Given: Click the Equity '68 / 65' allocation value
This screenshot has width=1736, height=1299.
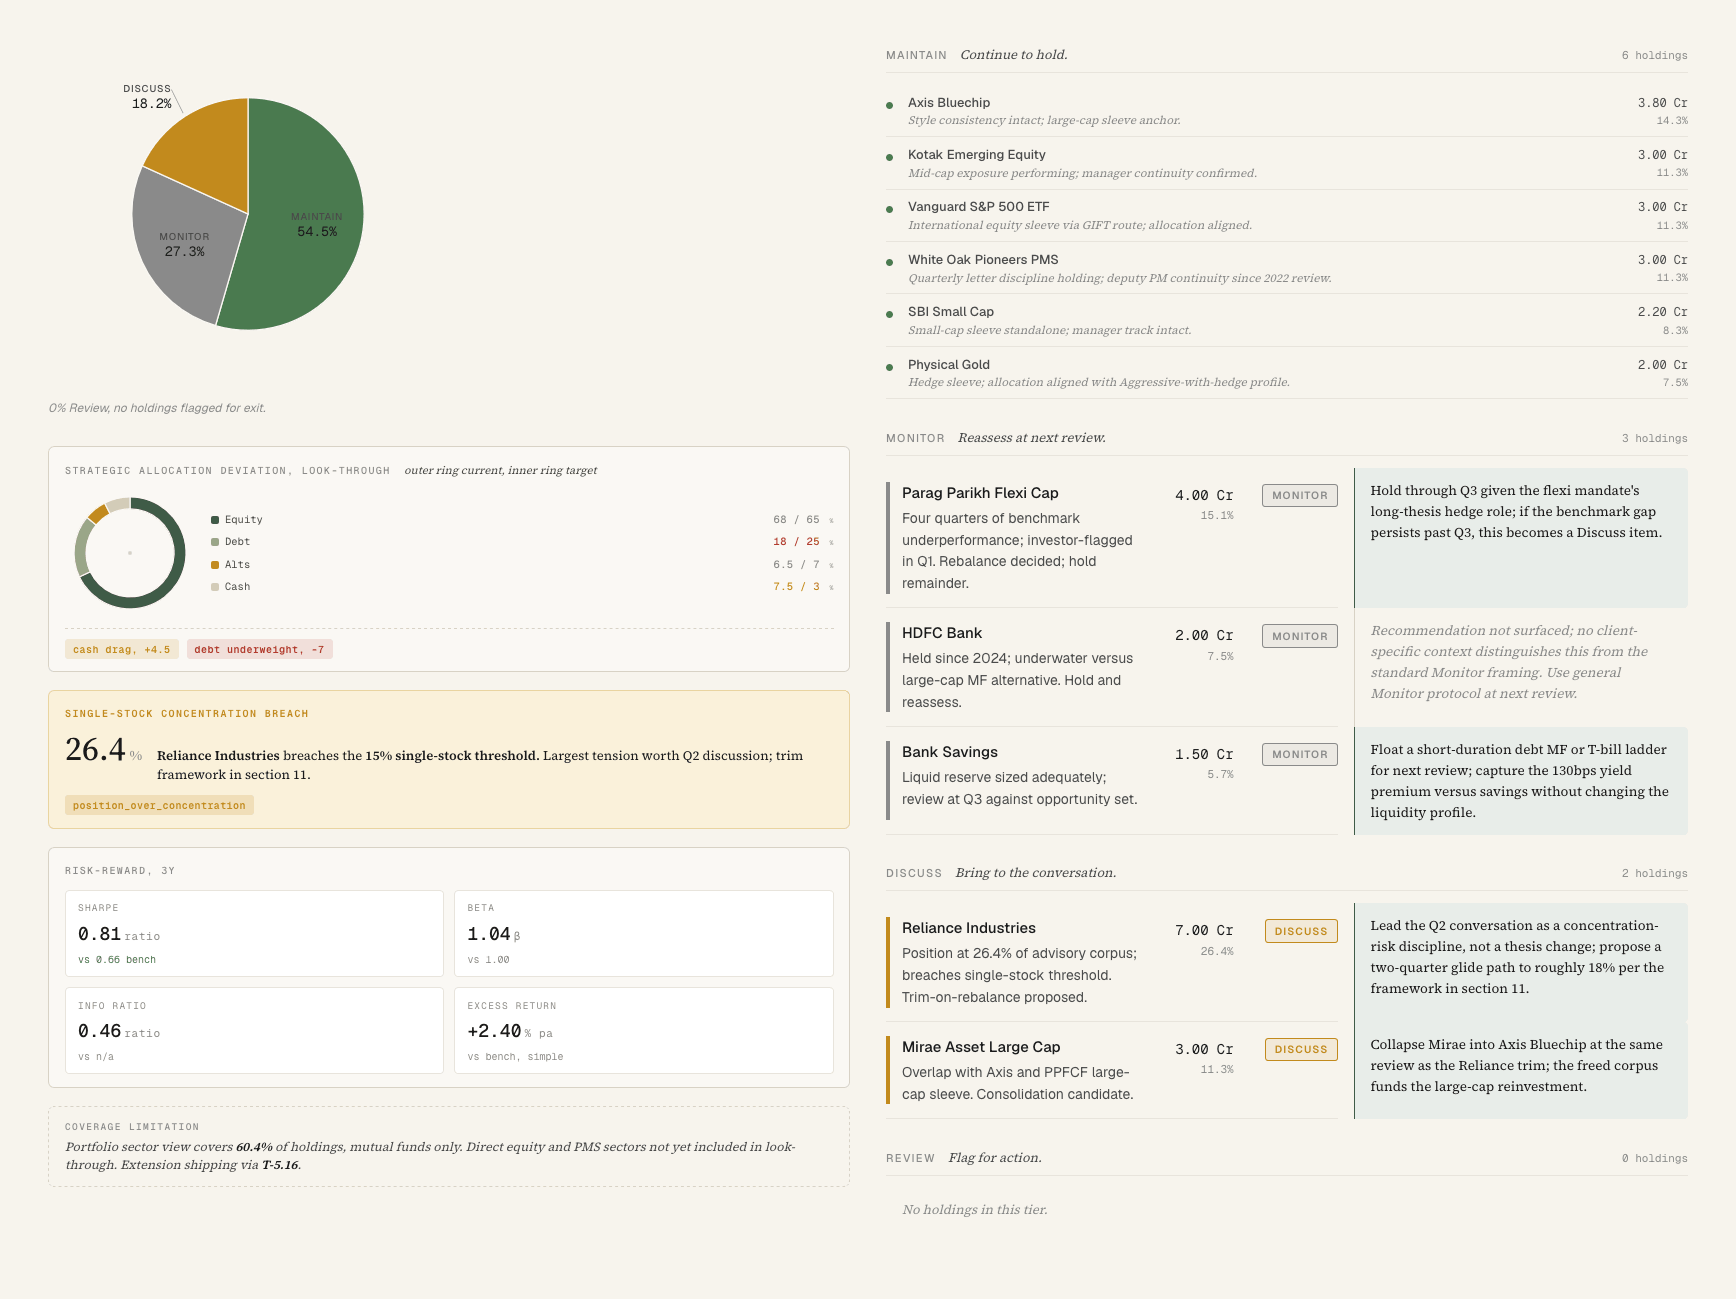Looking at the screenshot, I should [x=796, y=520].
